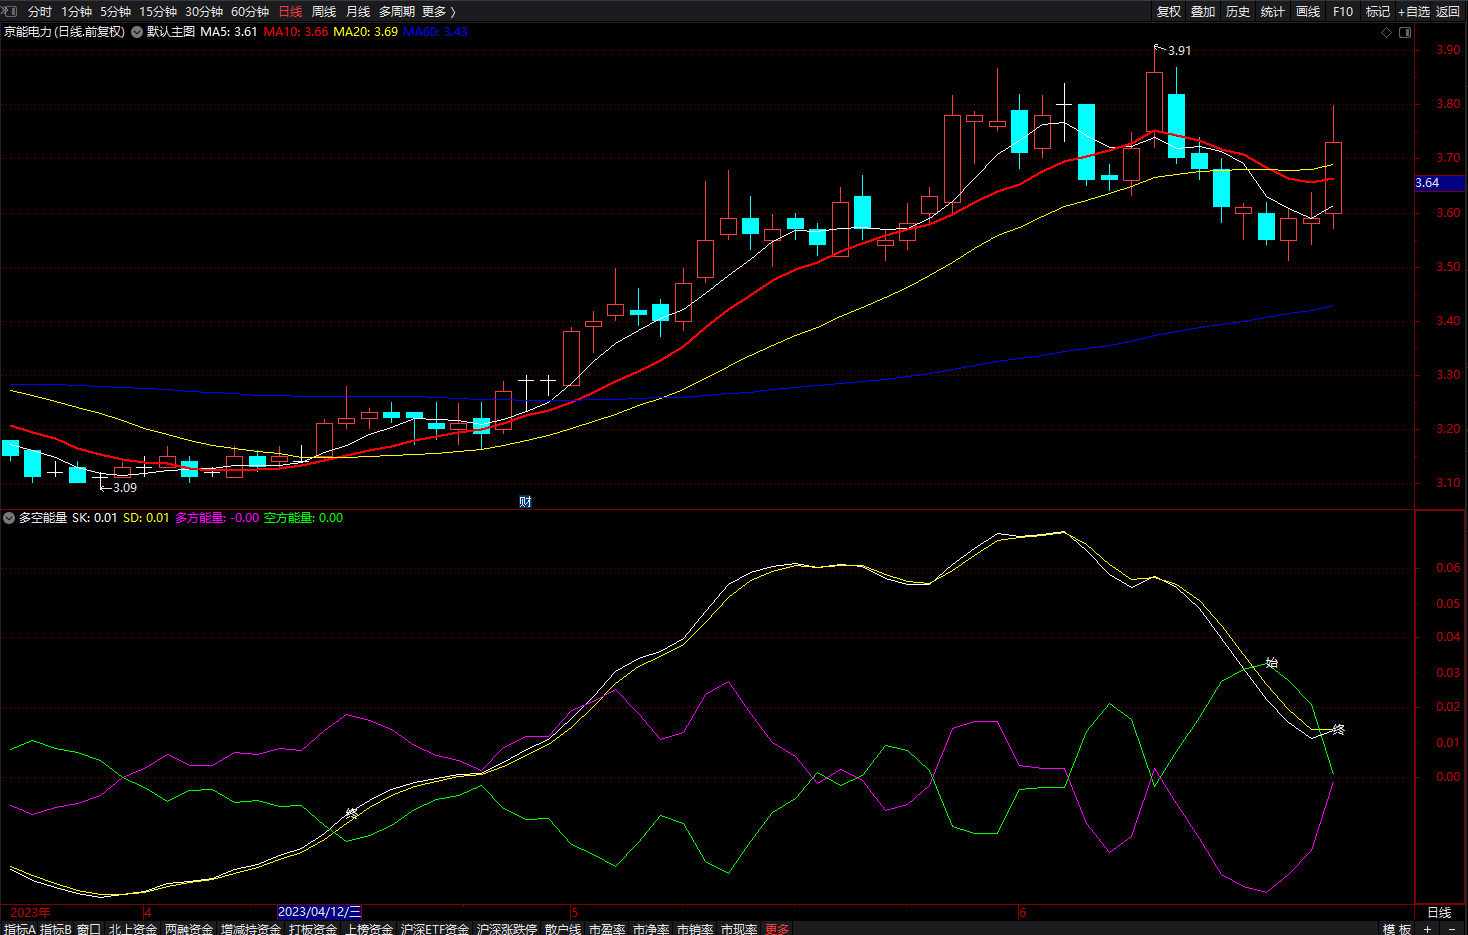Click the 多方能量 value label
This screenshot has height=935, width=1468.
[x=217, y=518]
